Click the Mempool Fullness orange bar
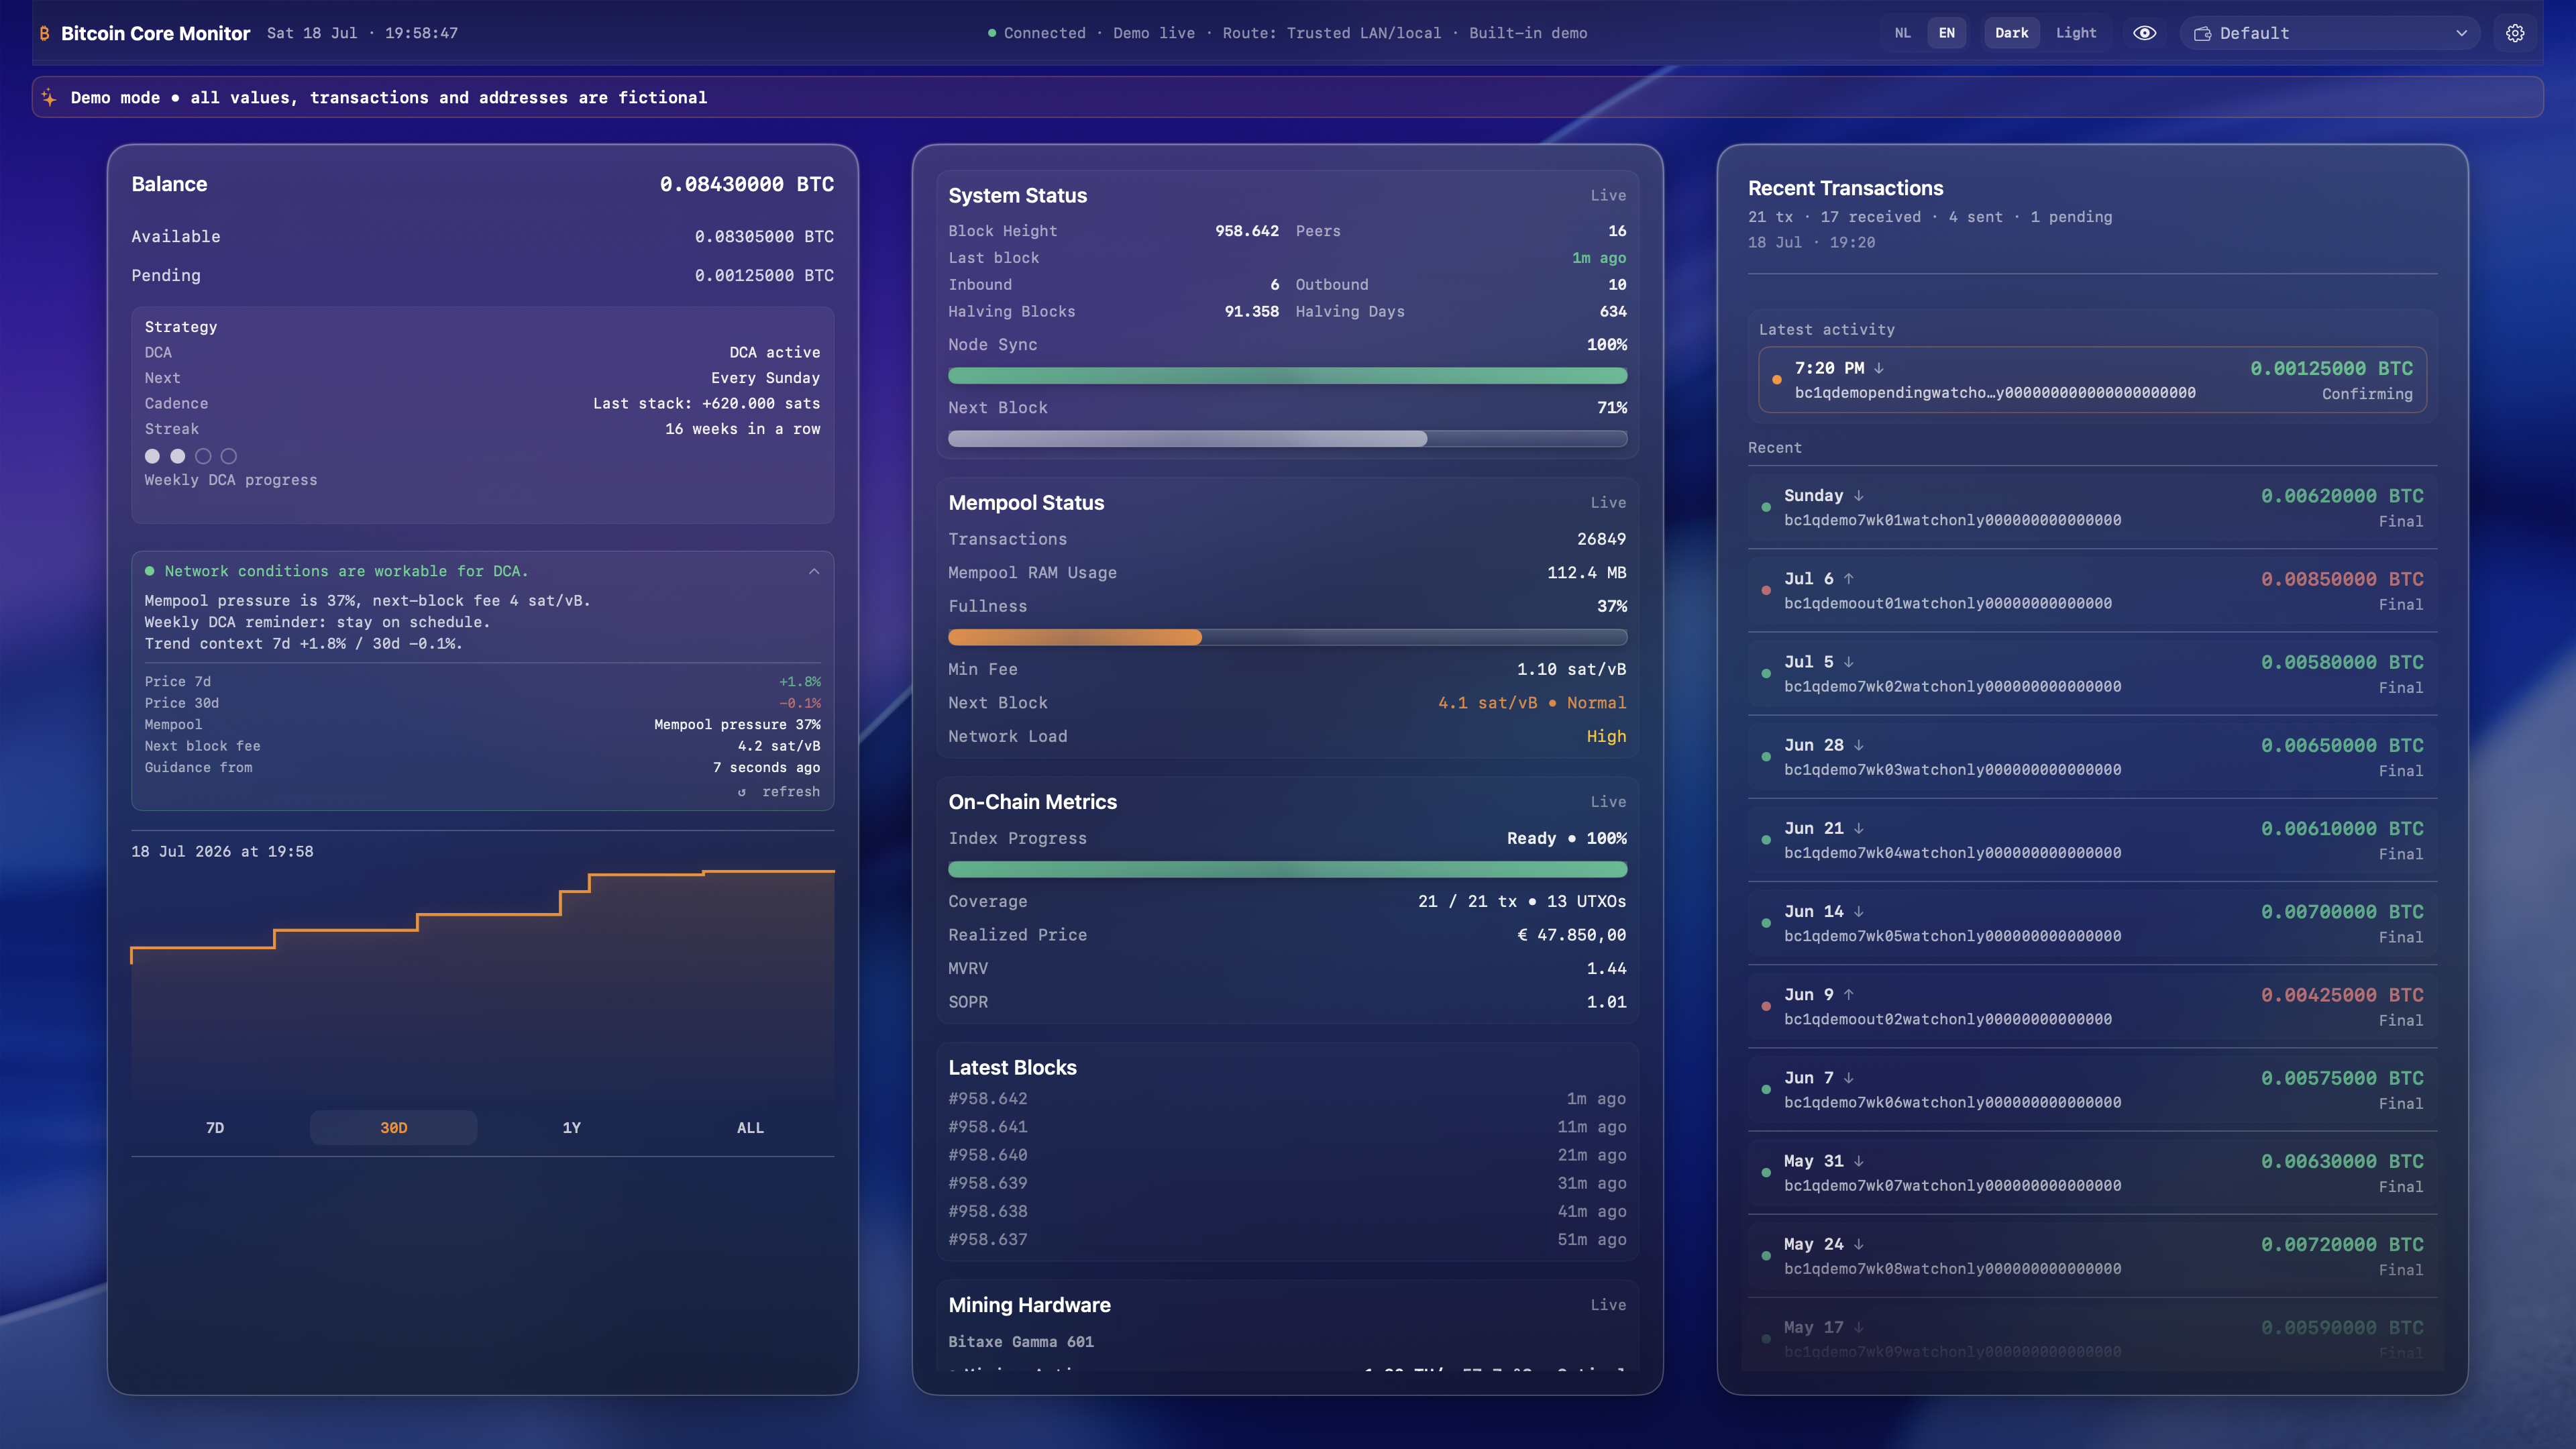 1287,638
